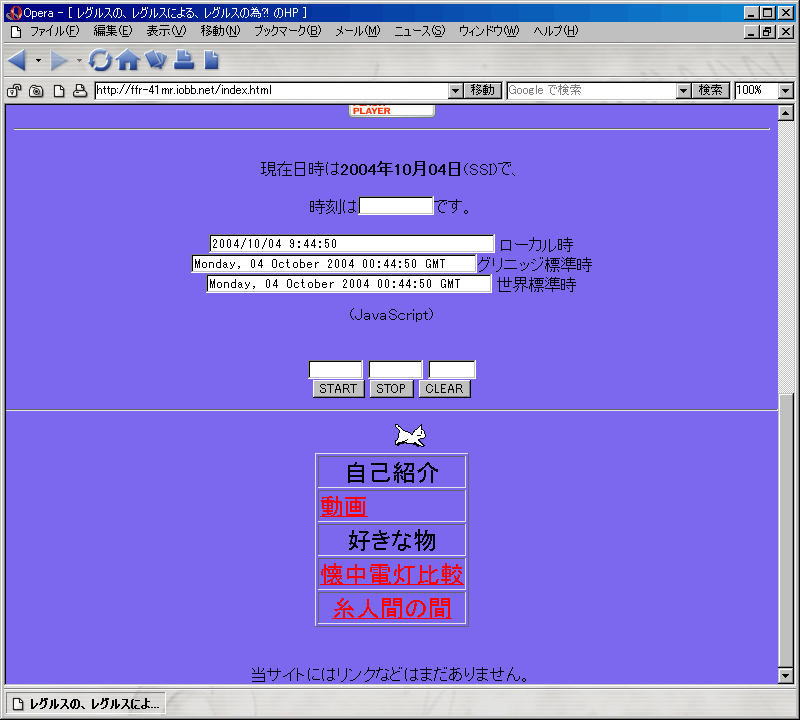Expand the address bar dropdown

click(x=456, y=91)
